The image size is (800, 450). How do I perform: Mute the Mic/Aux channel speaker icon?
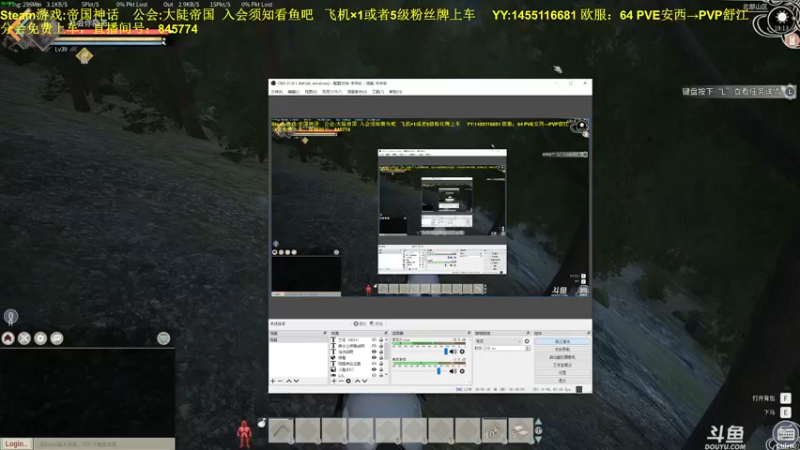[x=453, y=352]
